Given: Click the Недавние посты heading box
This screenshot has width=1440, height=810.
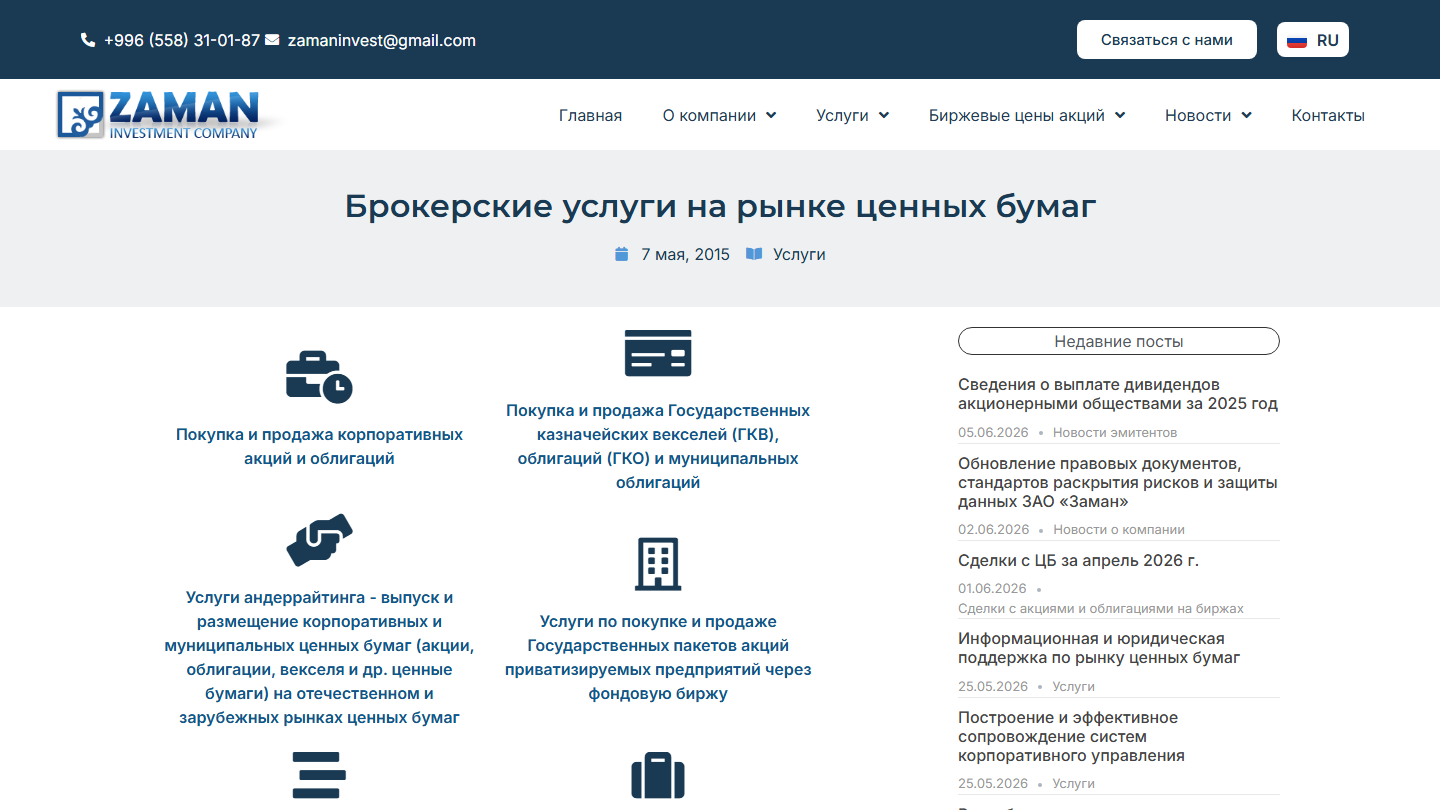Looking at the screenshot, I should point(1119,341).
